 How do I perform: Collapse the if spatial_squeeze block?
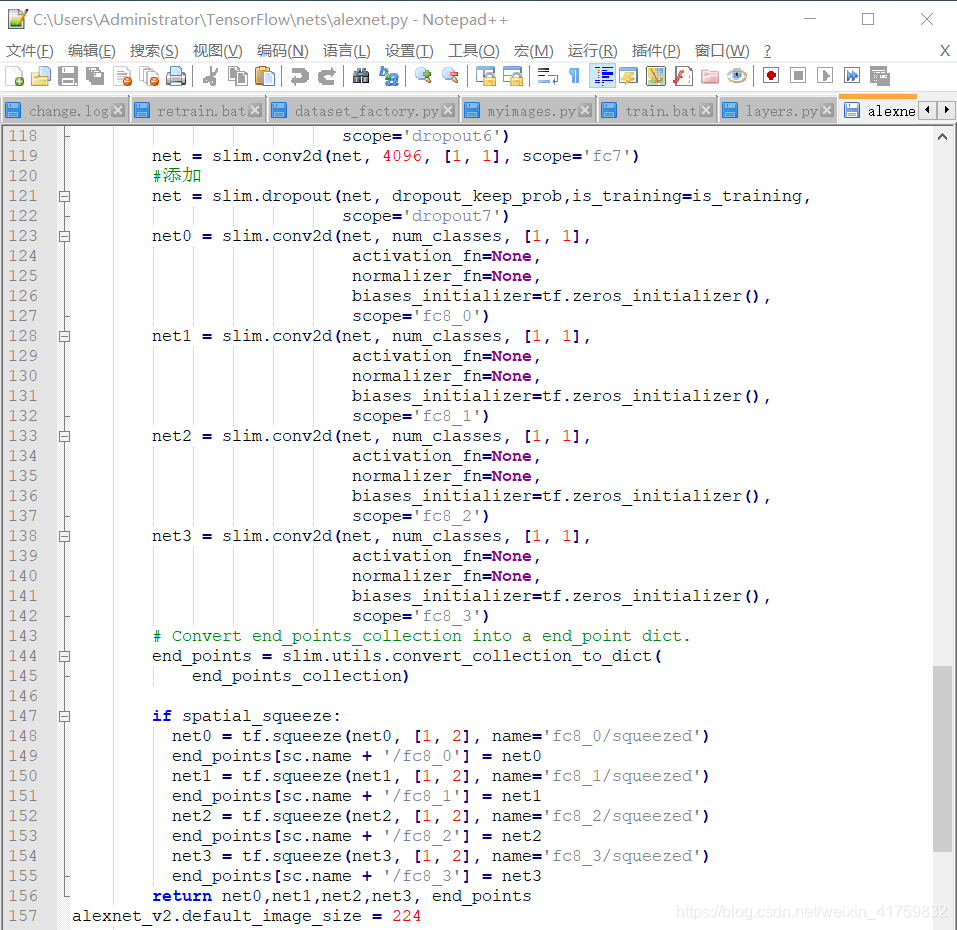click(x=64, y=715)
